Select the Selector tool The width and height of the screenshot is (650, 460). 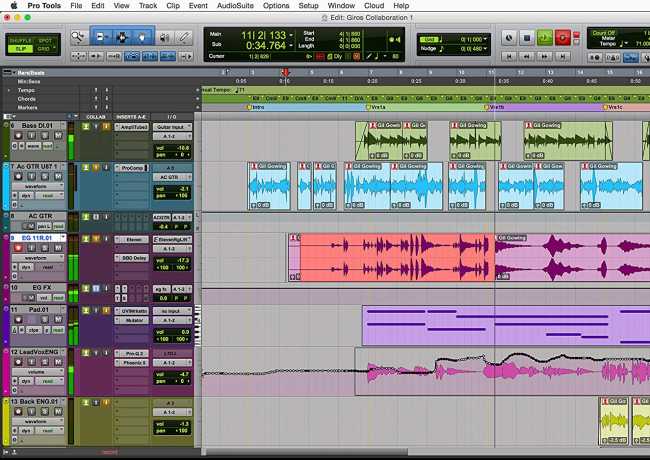click(119, 37)
